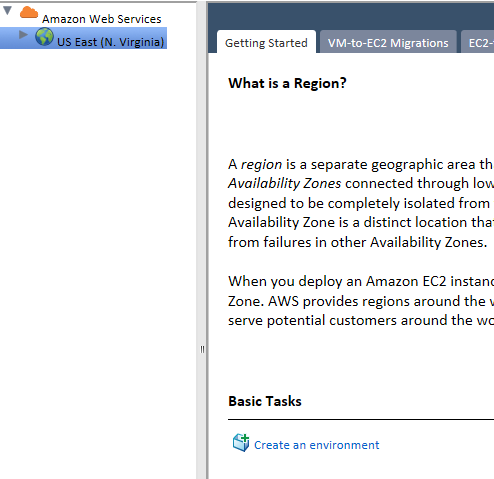Click the 'Basic Tasks' heading
The image size is (494, 479).
pos(265,401)
